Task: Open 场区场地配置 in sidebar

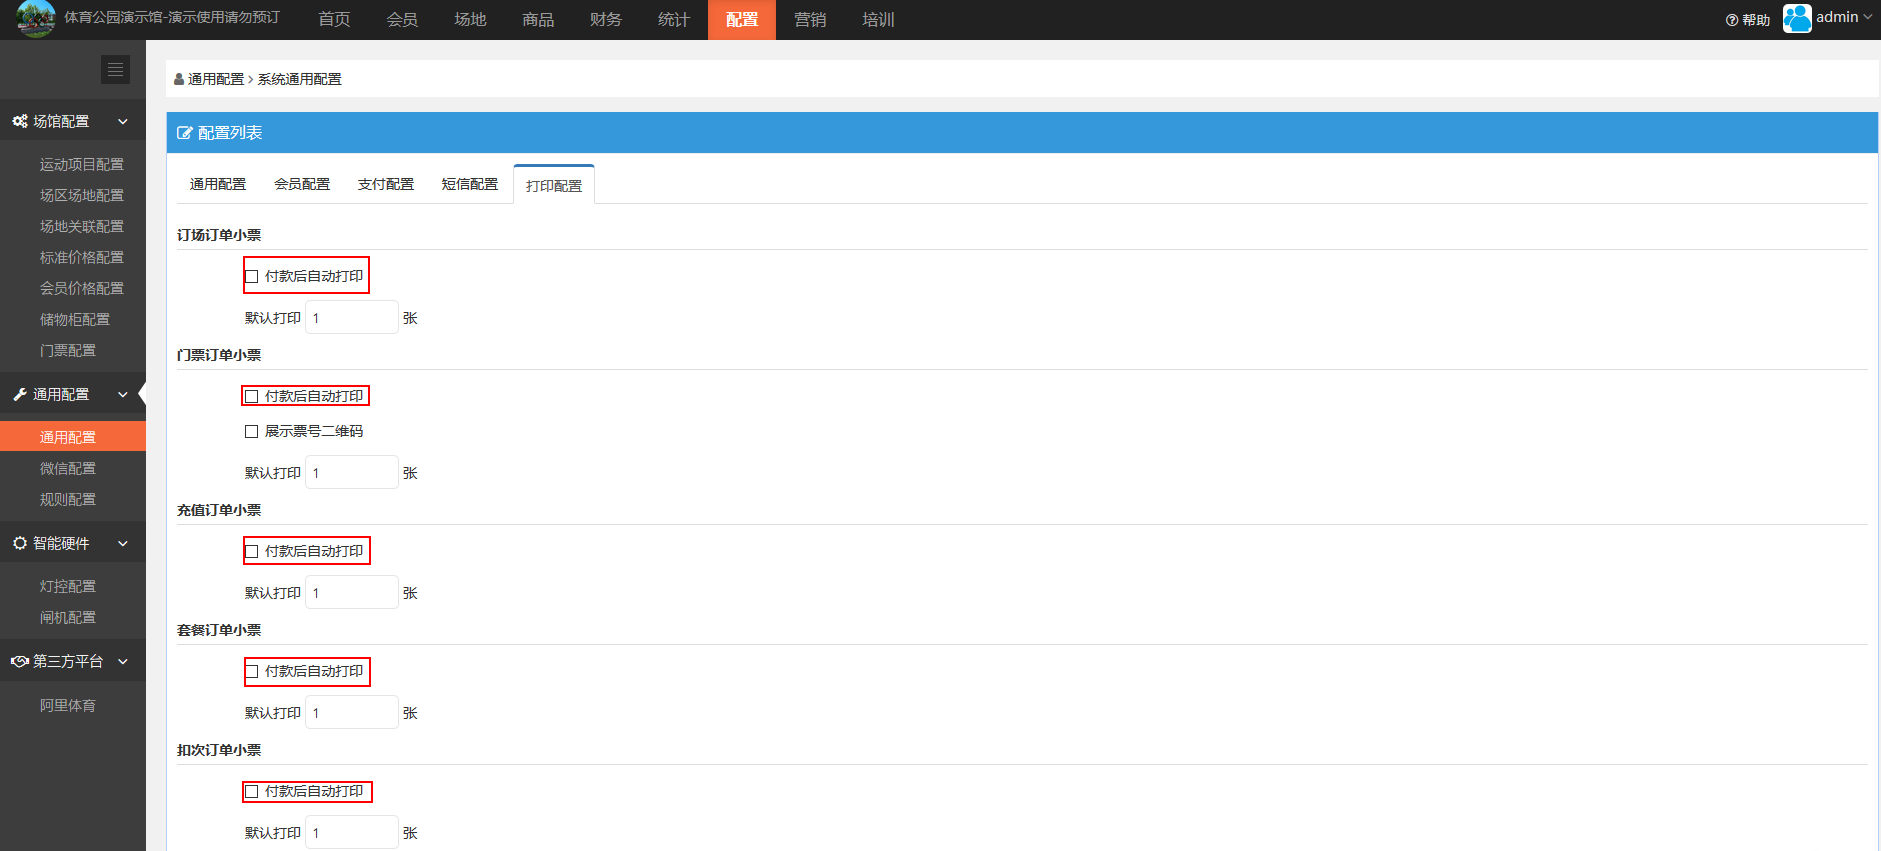Action: coord(82,195)
